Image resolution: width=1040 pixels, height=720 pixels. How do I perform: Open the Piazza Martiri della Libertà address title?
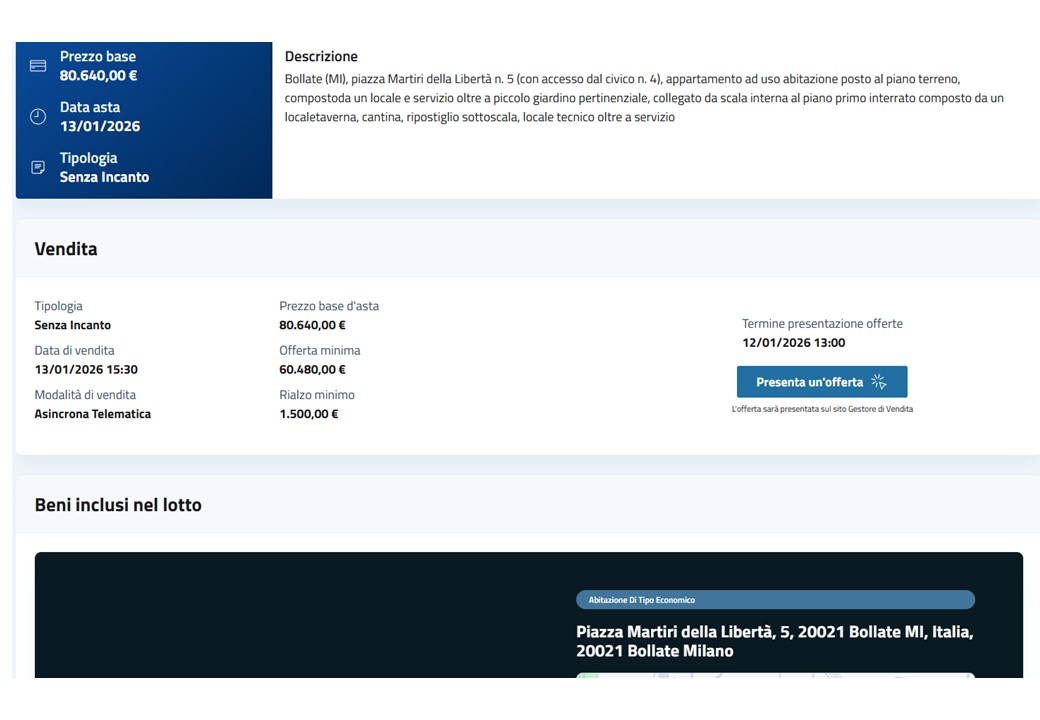[x=774, y=641]
